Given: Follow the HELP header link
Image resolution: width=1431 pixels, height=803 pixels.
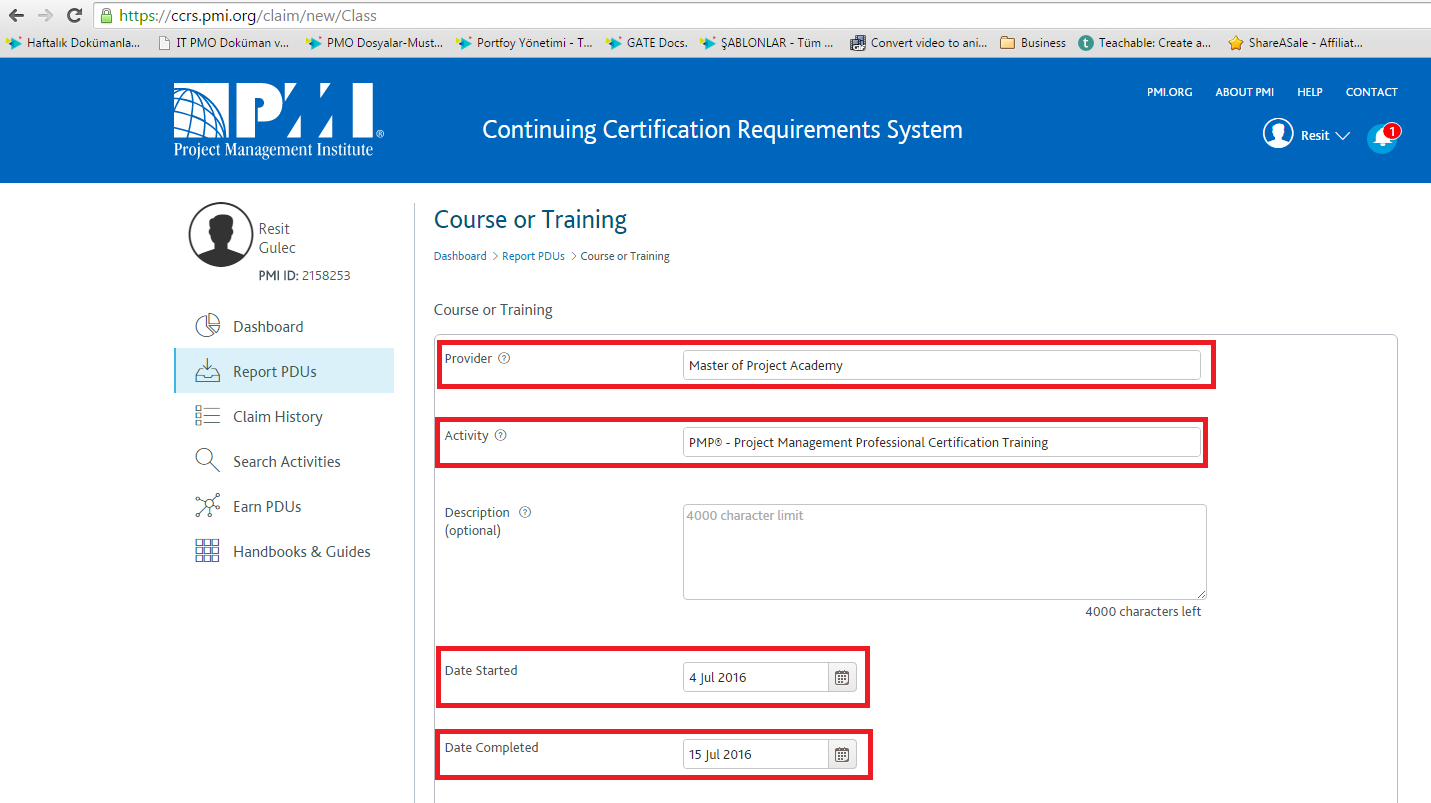Looking at the screenshot, I should pos(1309,92).
